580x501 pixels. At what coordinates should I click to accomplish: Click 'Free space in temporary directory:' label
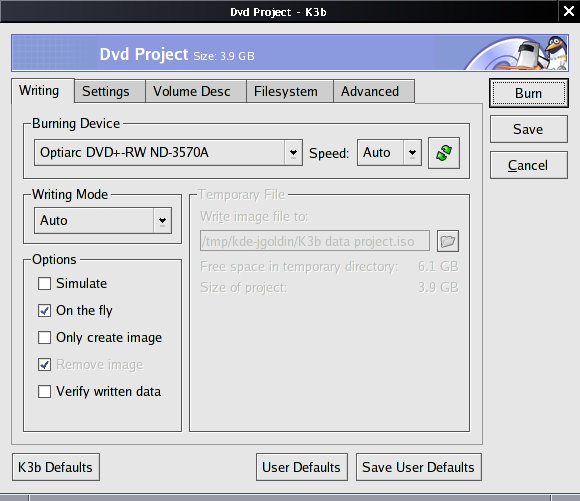299,266
